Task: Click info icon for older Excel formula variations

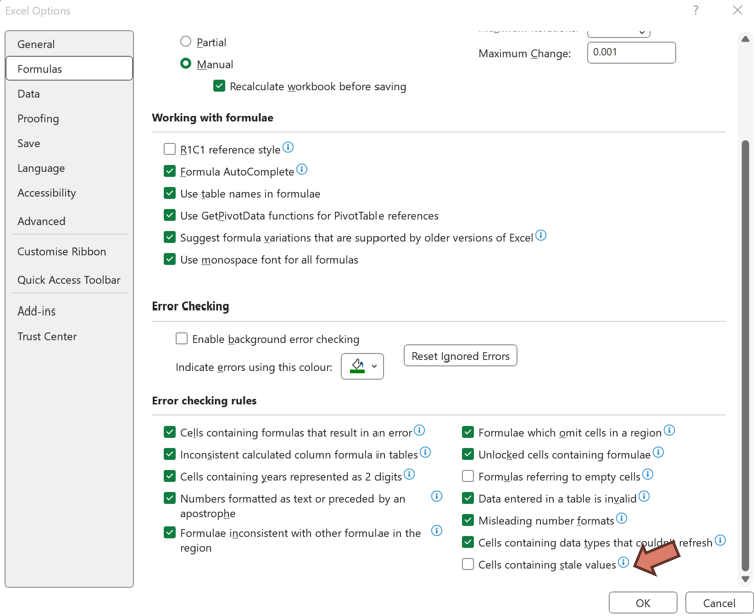Action: [x=541, y=236]
